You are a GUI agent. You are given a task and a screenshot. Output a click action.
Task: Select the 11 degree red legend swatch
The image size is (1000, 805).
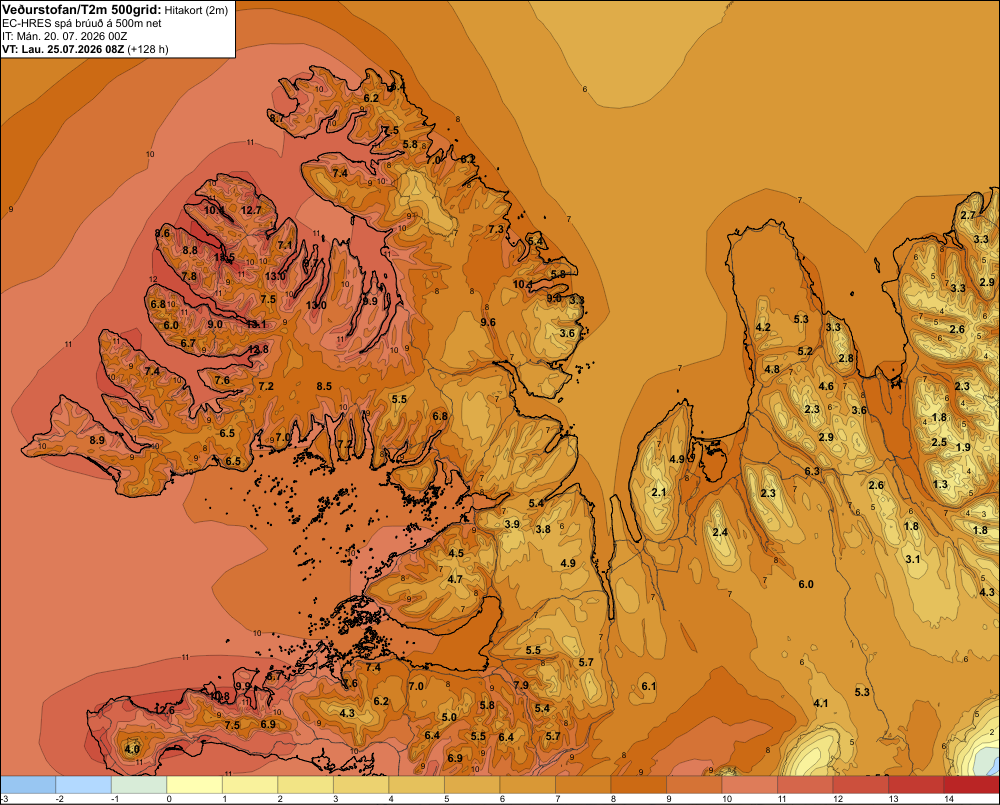805,785
